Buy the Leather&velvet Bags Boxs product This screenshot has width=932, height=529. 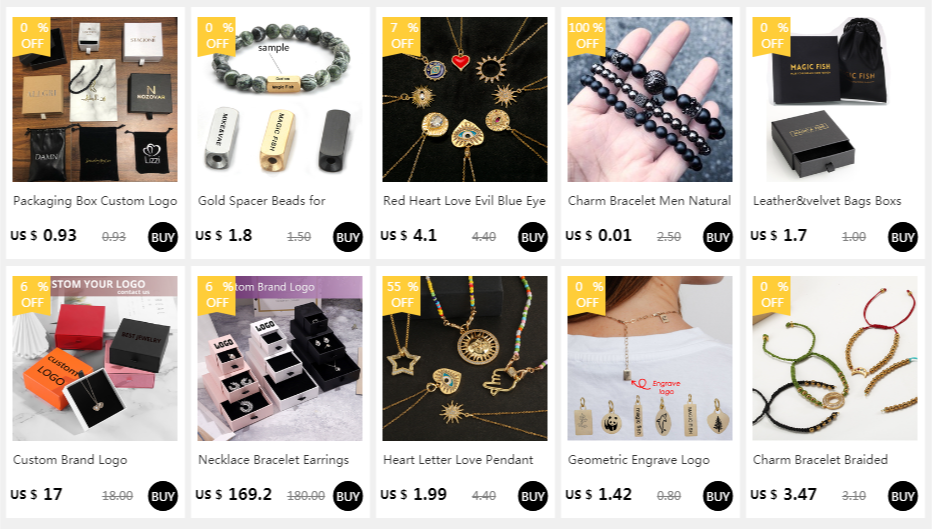tap(902, 237)
